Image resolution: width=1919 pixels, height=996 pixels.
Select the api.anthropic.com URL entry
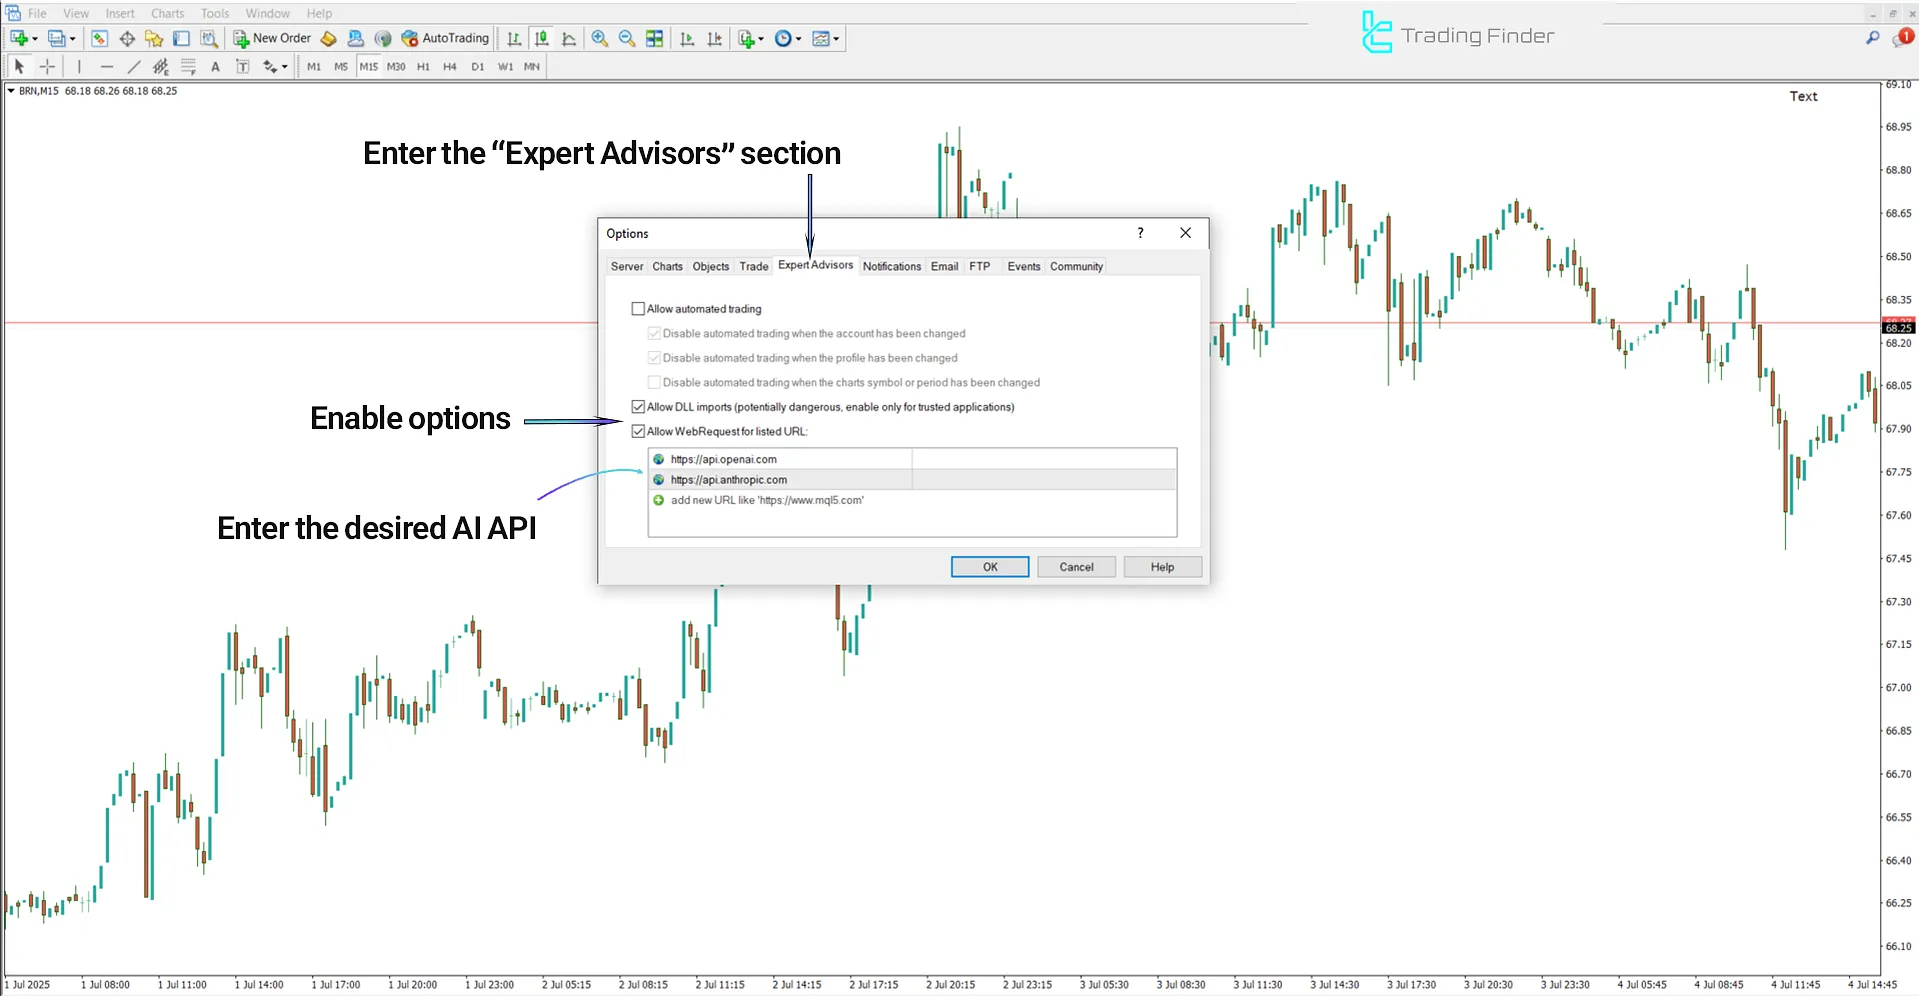[x=728, y=480]
